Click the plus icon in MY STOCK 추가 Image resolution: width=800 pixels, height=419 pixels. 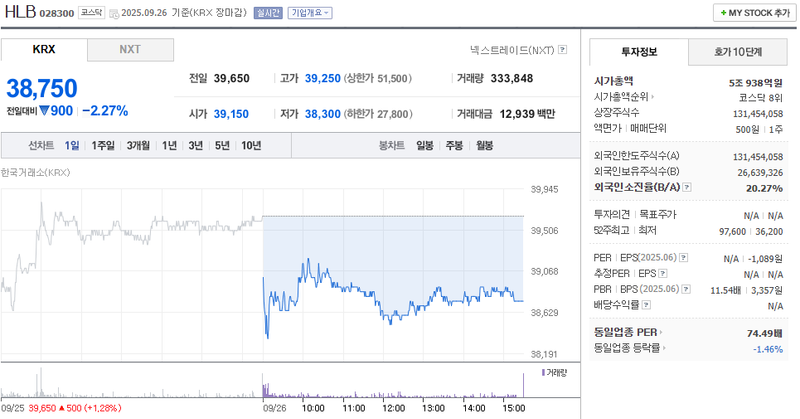tap(723, 13)
